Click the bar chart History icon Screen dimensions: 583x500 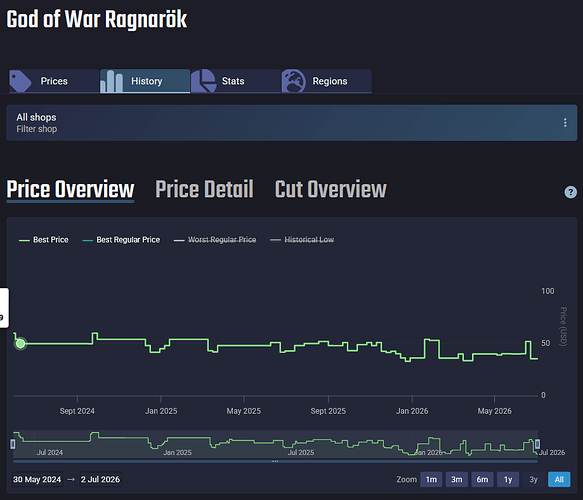[112, 81]
